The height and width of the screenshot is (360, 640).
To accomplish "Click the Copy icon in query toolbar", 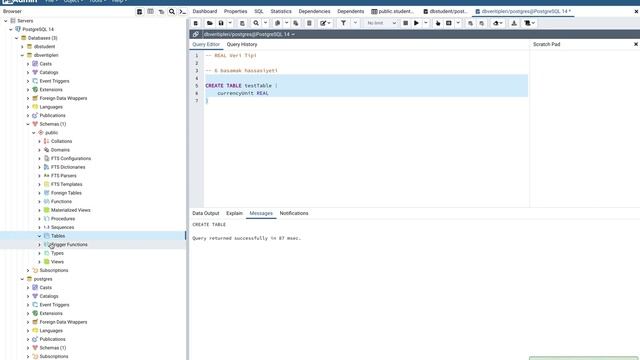I will [278, 23].
